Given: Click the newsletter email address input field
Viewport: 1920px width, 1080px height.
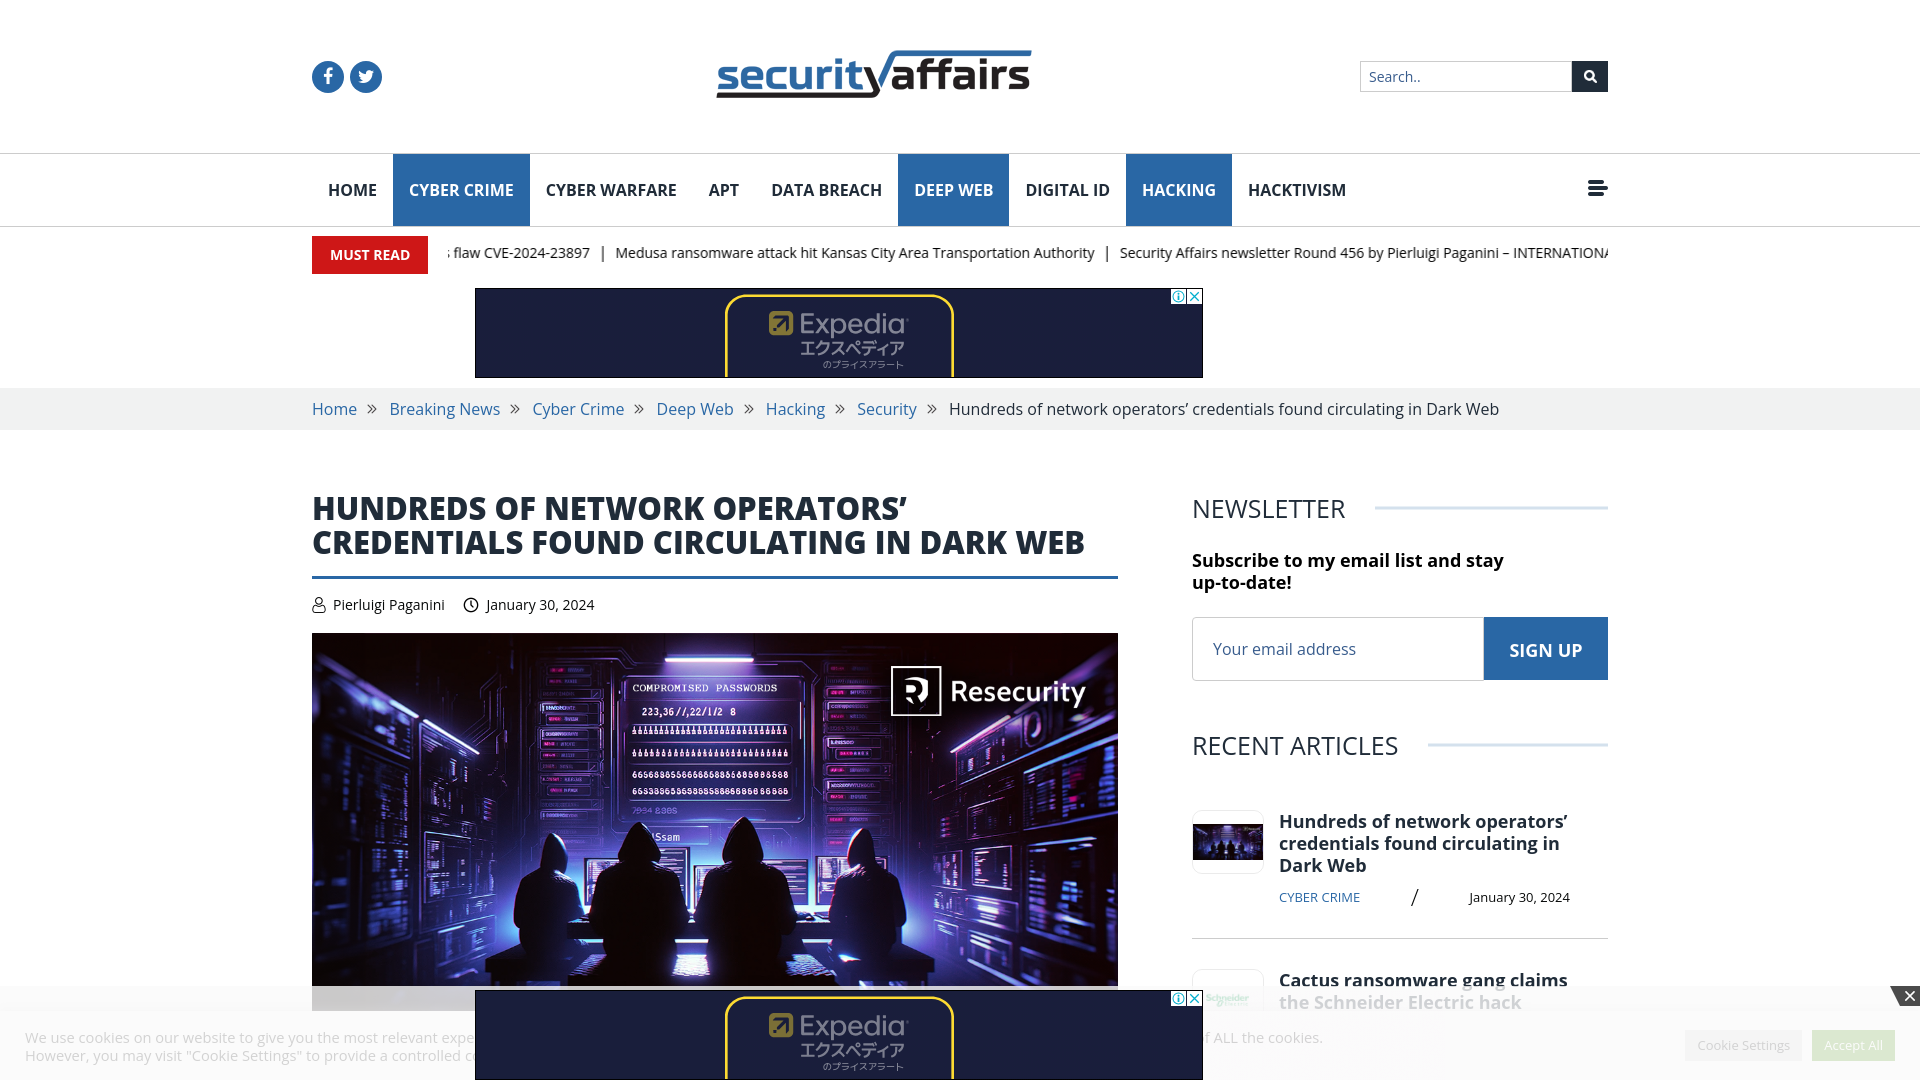Looking at the screenshot, I should pos(1337,649).
